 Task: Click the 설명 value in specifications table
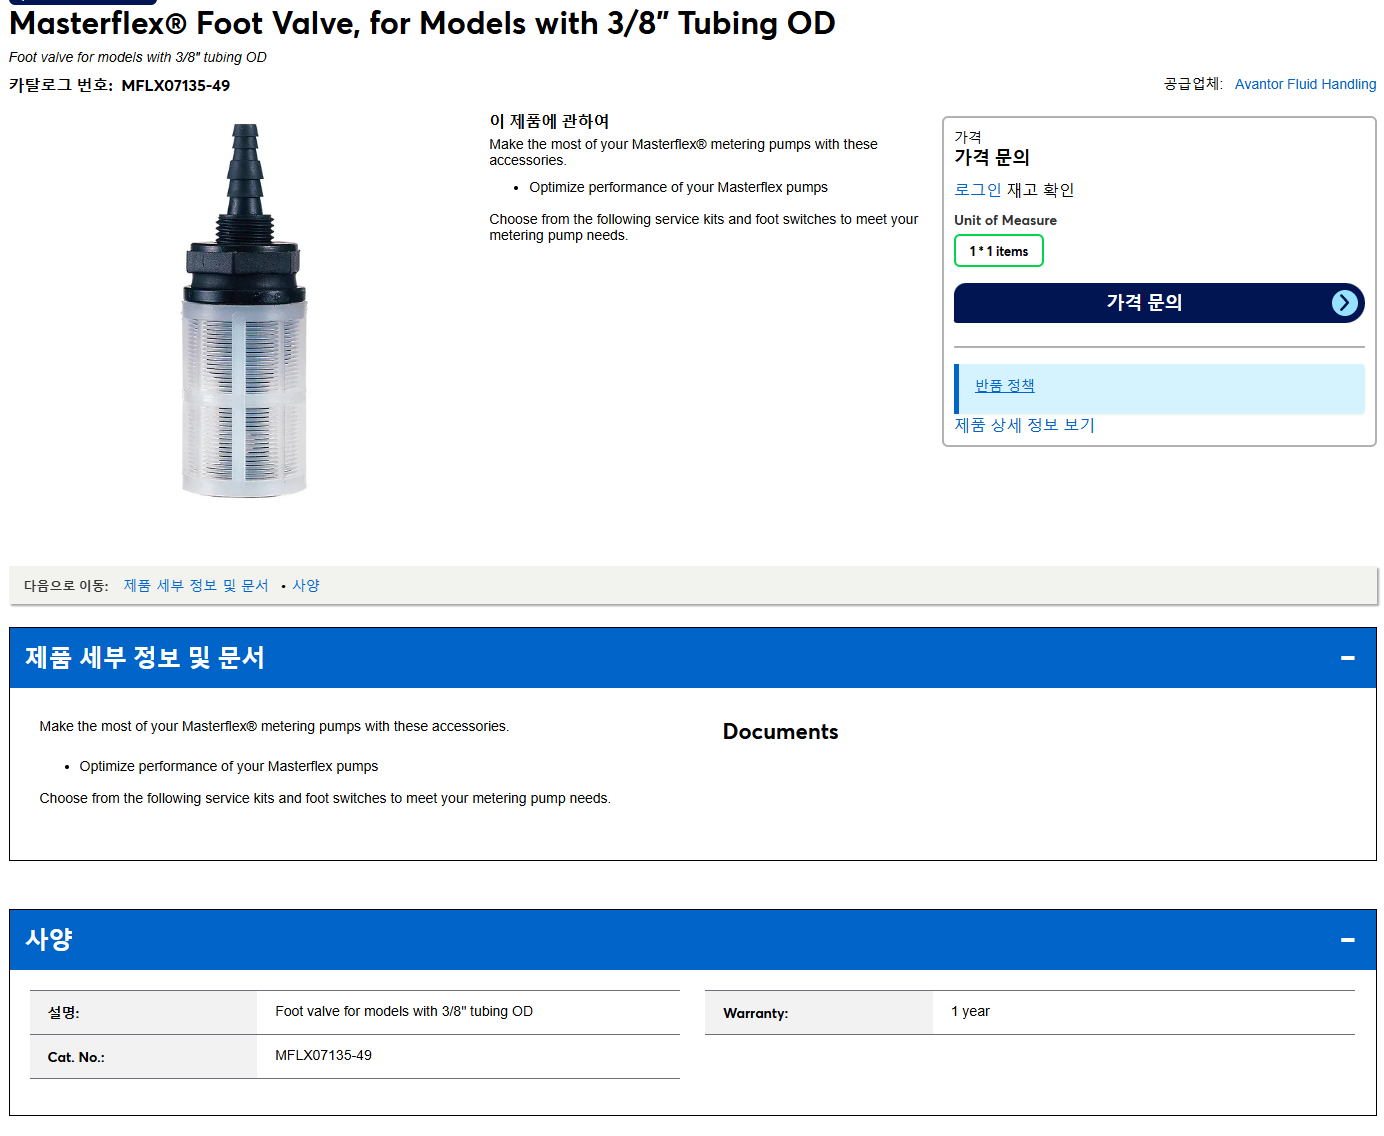[404, 1012]
